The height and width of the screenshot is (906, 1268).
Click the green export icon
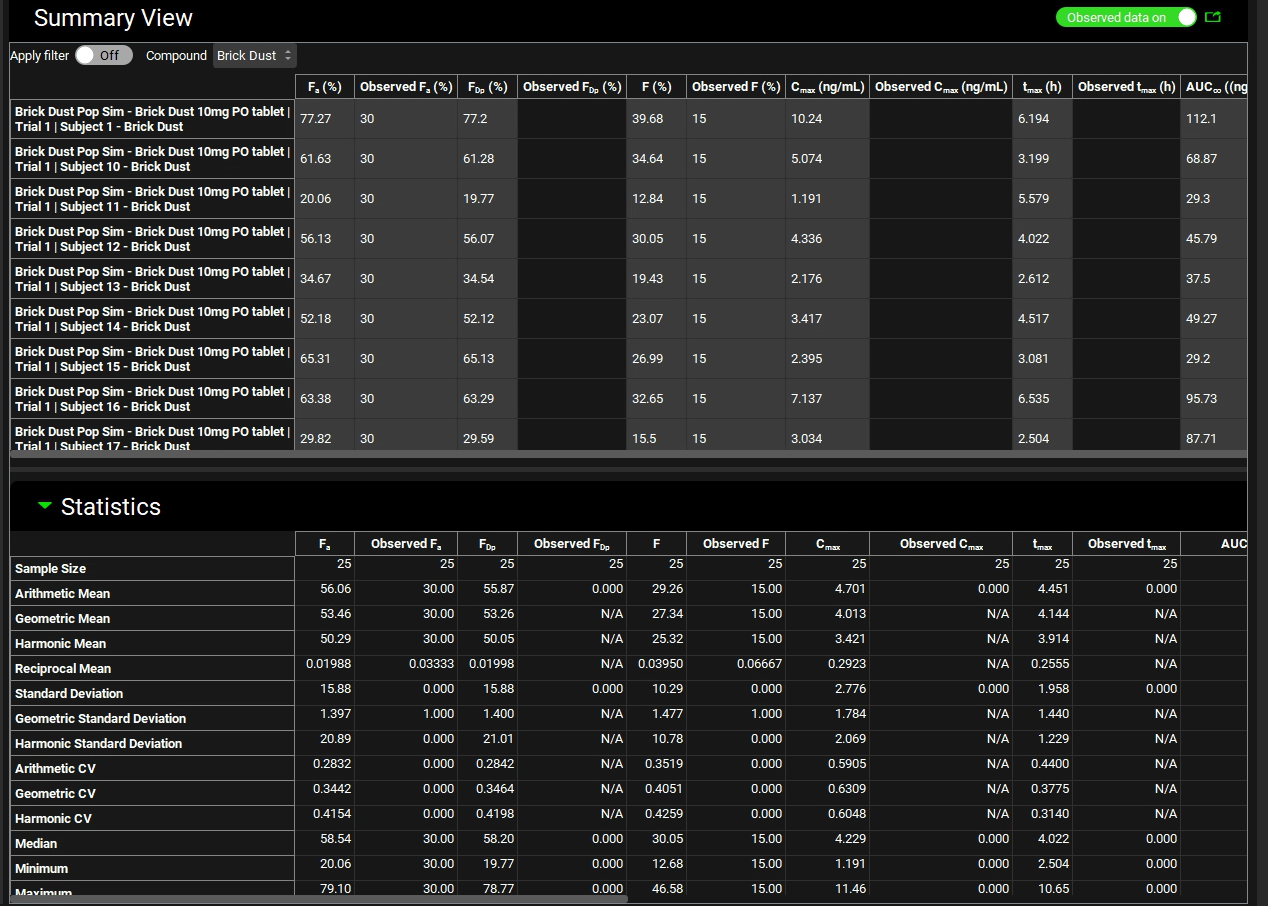(x=1213, y=17)
